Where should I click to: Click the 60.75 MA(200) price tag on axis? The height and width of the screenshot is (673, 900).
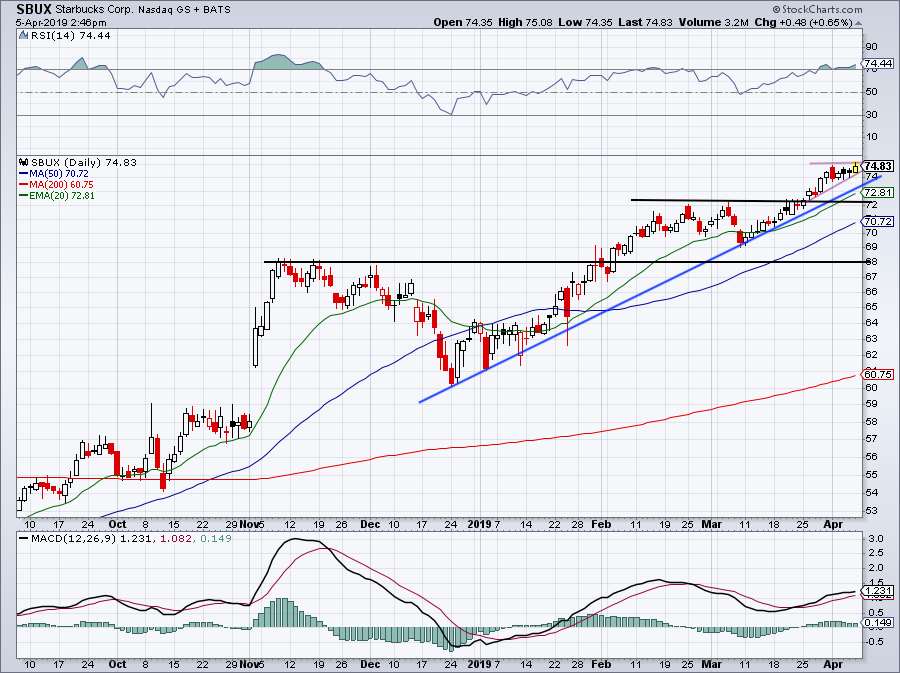(x=878, y=375)
